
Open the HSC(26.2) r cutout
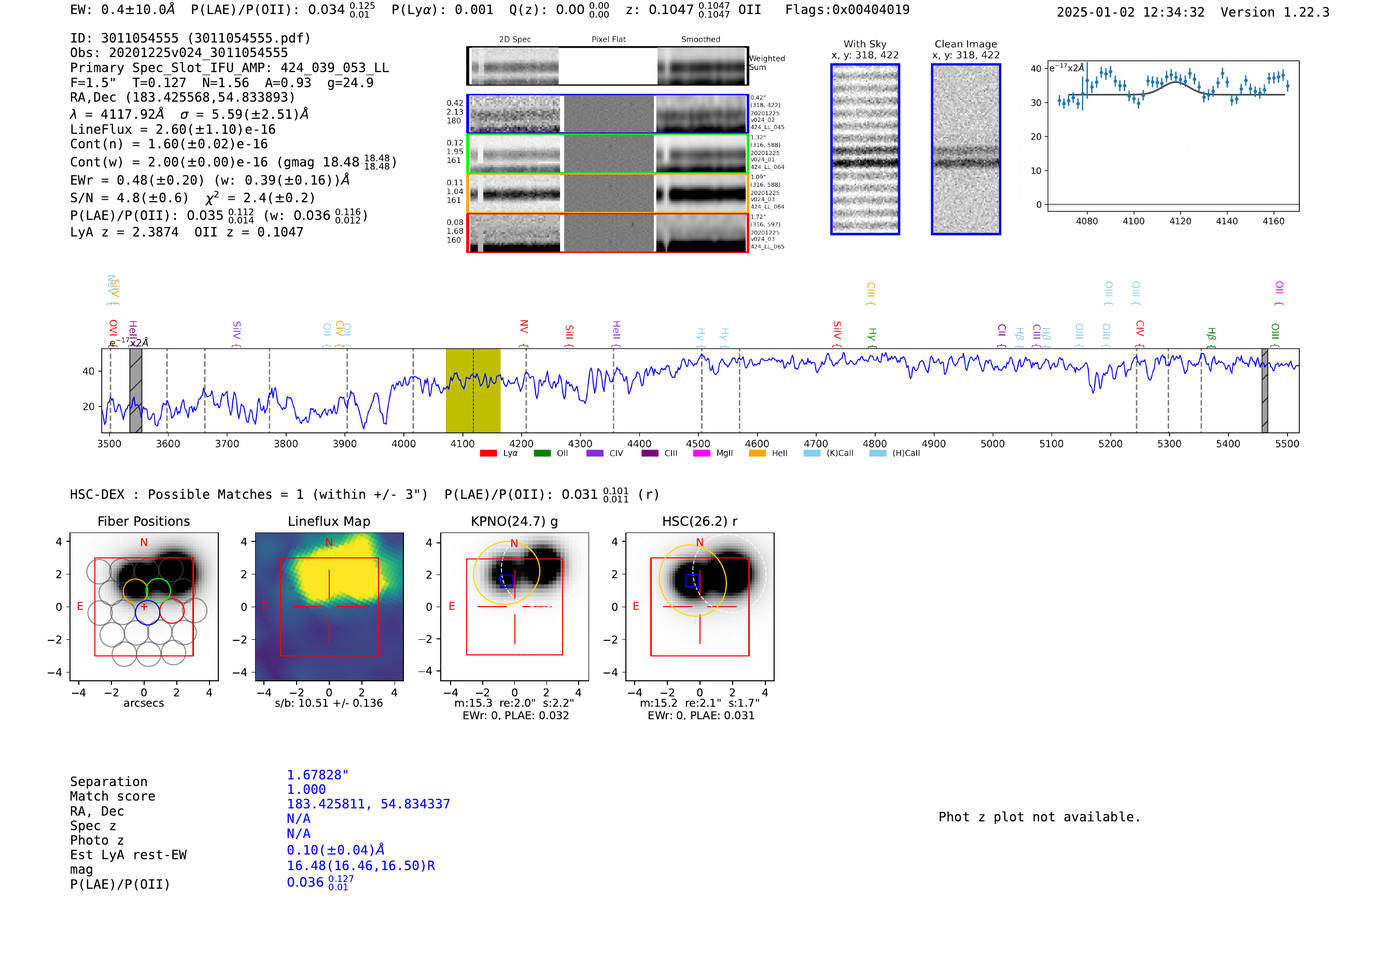pos(699,607)
